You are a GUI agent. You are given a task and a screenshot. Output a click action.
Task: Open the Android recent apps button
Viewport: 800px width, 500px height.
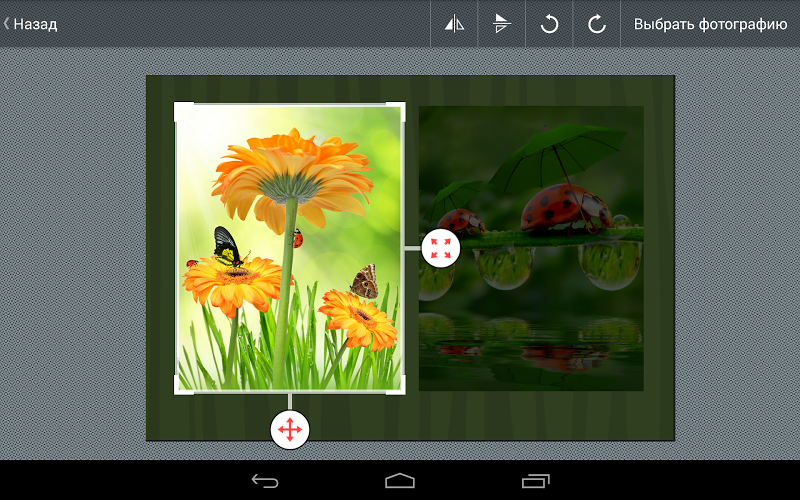(x=535, y=481)
